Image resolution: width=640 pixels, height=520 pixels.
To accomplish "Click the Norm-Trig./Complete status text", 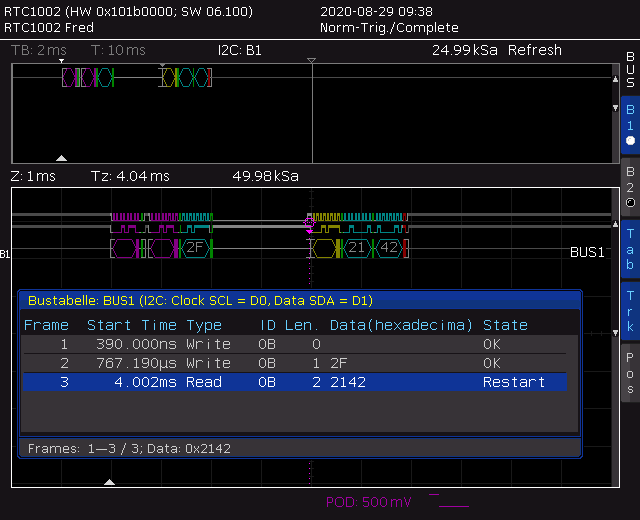I will pyautogui.click(x=389, y=28).
